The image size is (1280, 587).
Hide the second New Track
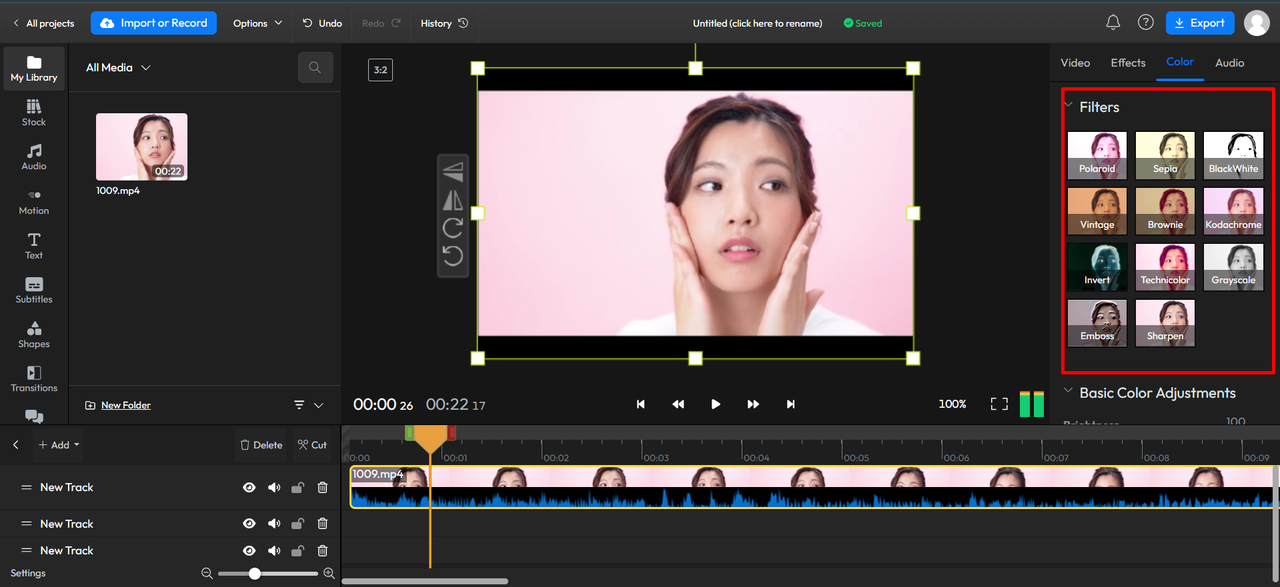[249, 524]
